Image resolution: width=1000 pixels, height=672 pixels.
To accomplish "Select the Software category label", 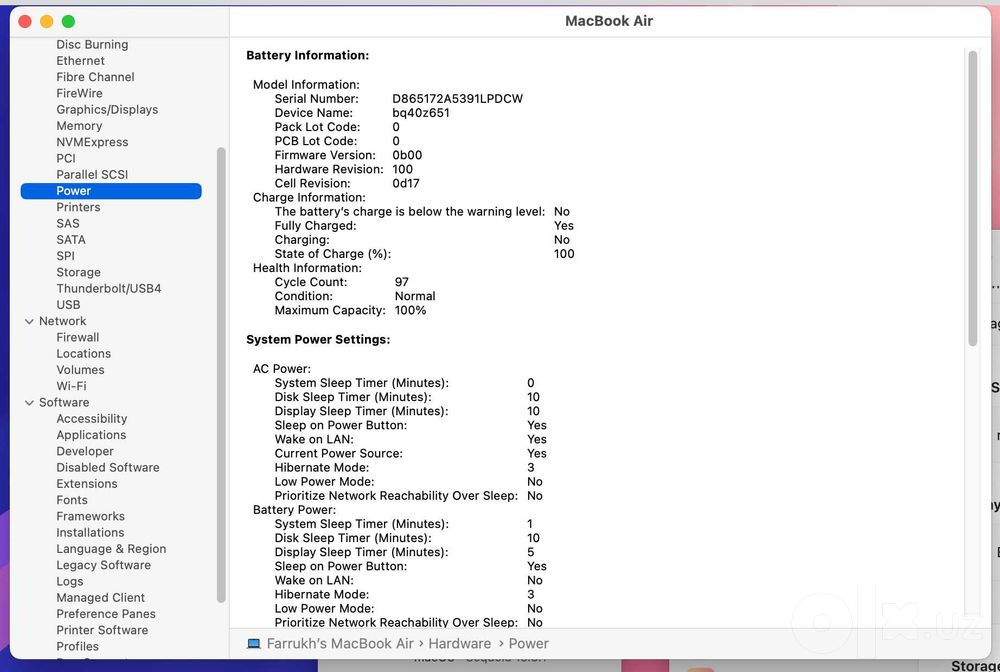I will click(x=64, y=402).
